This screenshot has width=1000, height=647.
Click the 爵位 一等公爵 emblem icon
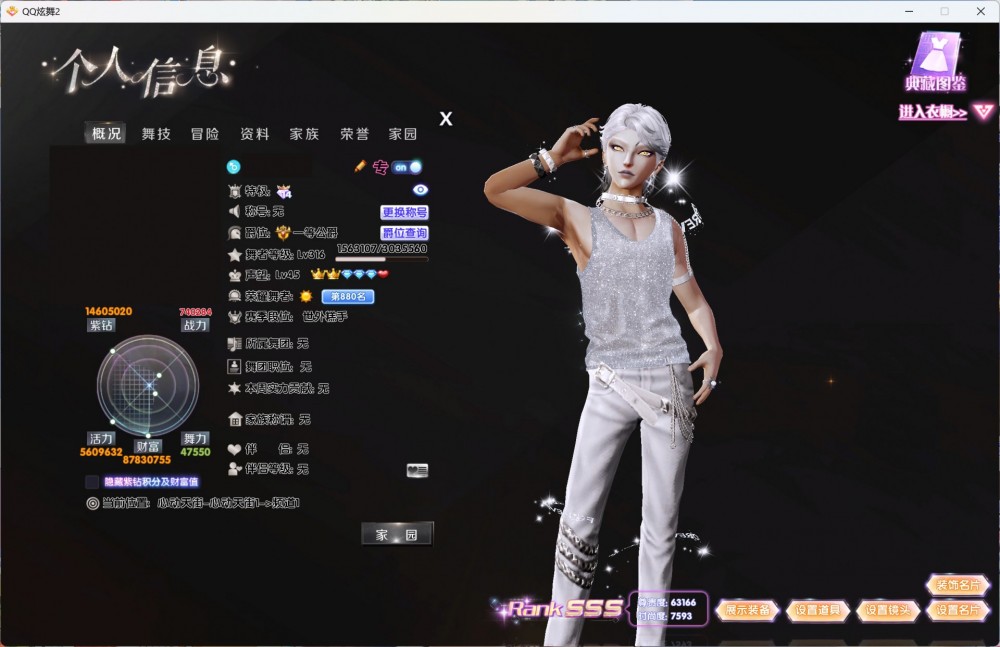tap(283, 232)
